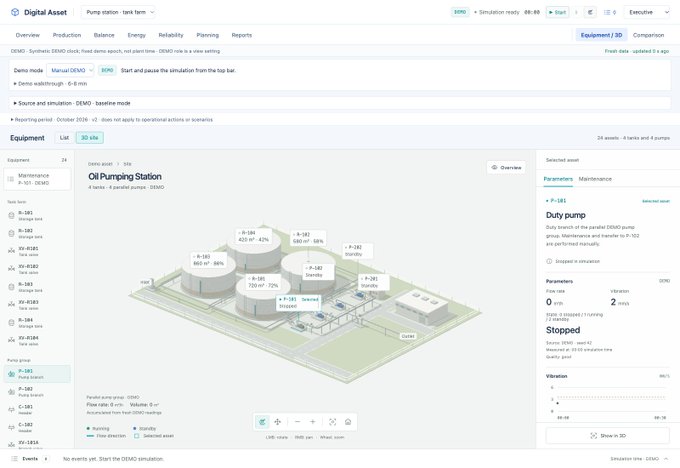Select R-104 storage tank icon in list
This screenshot has width=680, height=468.
click(11, 322)
